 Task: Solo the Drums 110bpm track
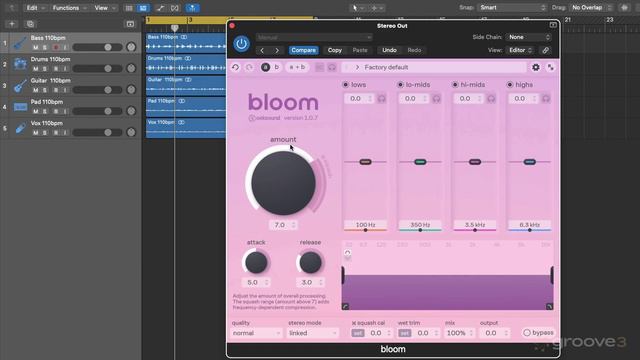(x=45, y=69)
